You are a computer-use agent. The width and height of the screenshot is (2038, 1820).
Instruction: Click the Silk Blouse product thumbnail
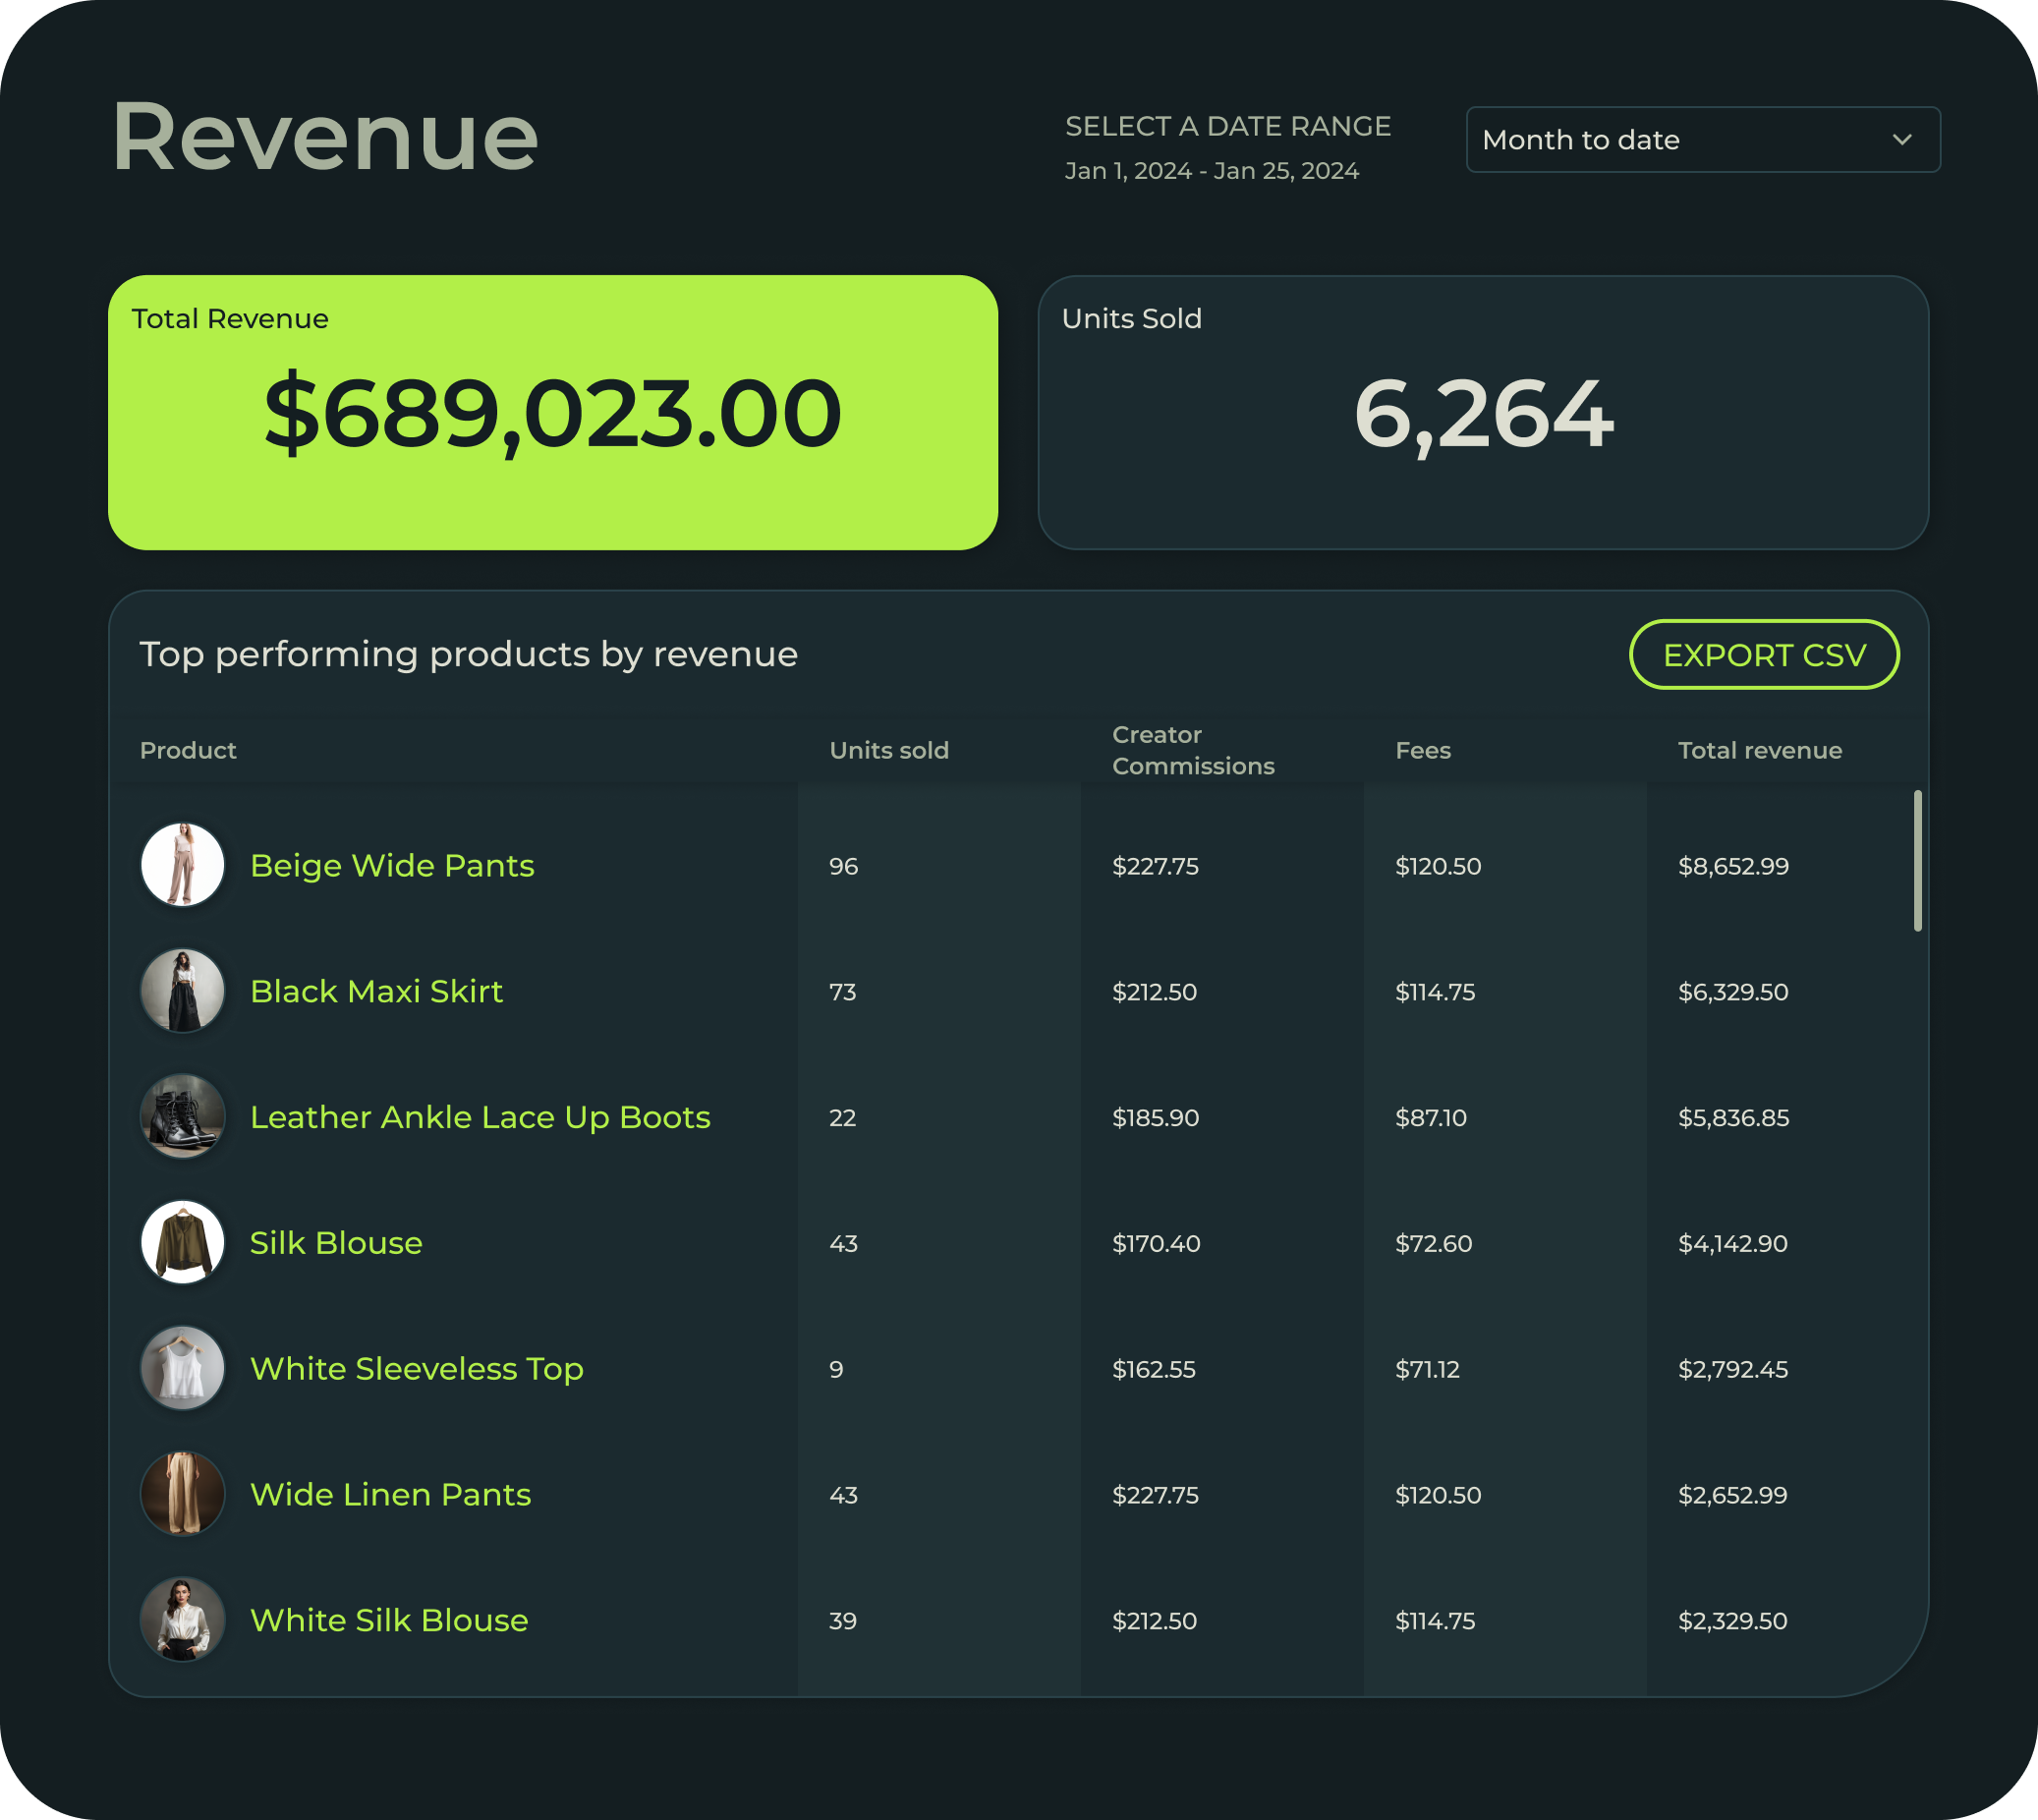(x=182, y=1242)
